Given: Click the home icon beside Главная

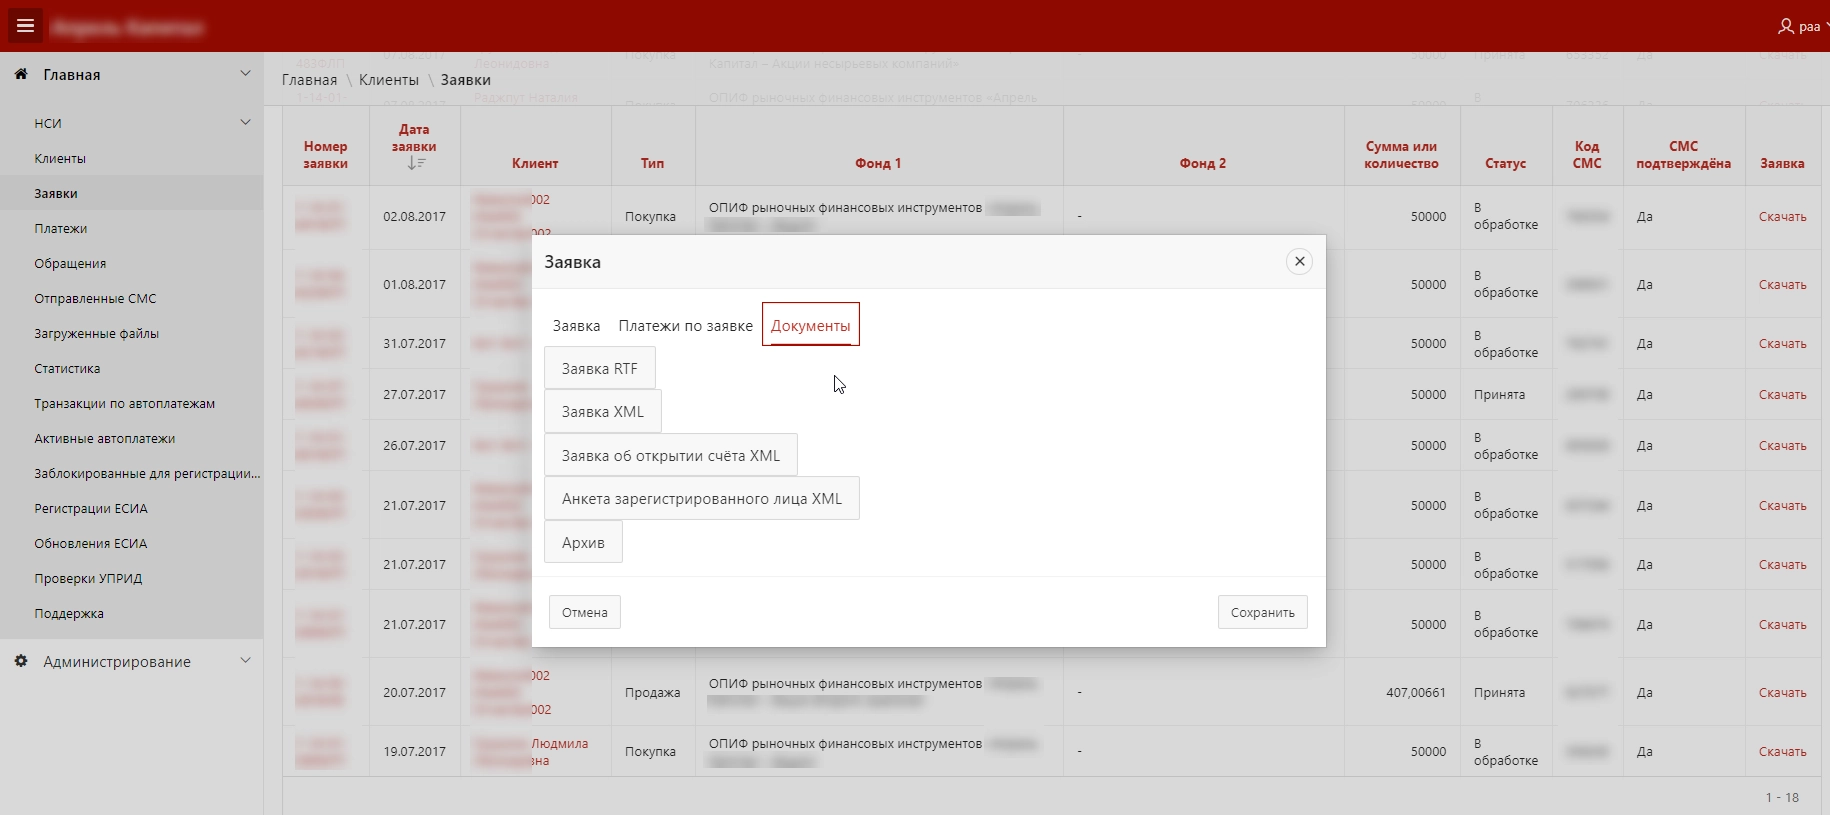Looking at the screenshot, I should click(21, 74).
